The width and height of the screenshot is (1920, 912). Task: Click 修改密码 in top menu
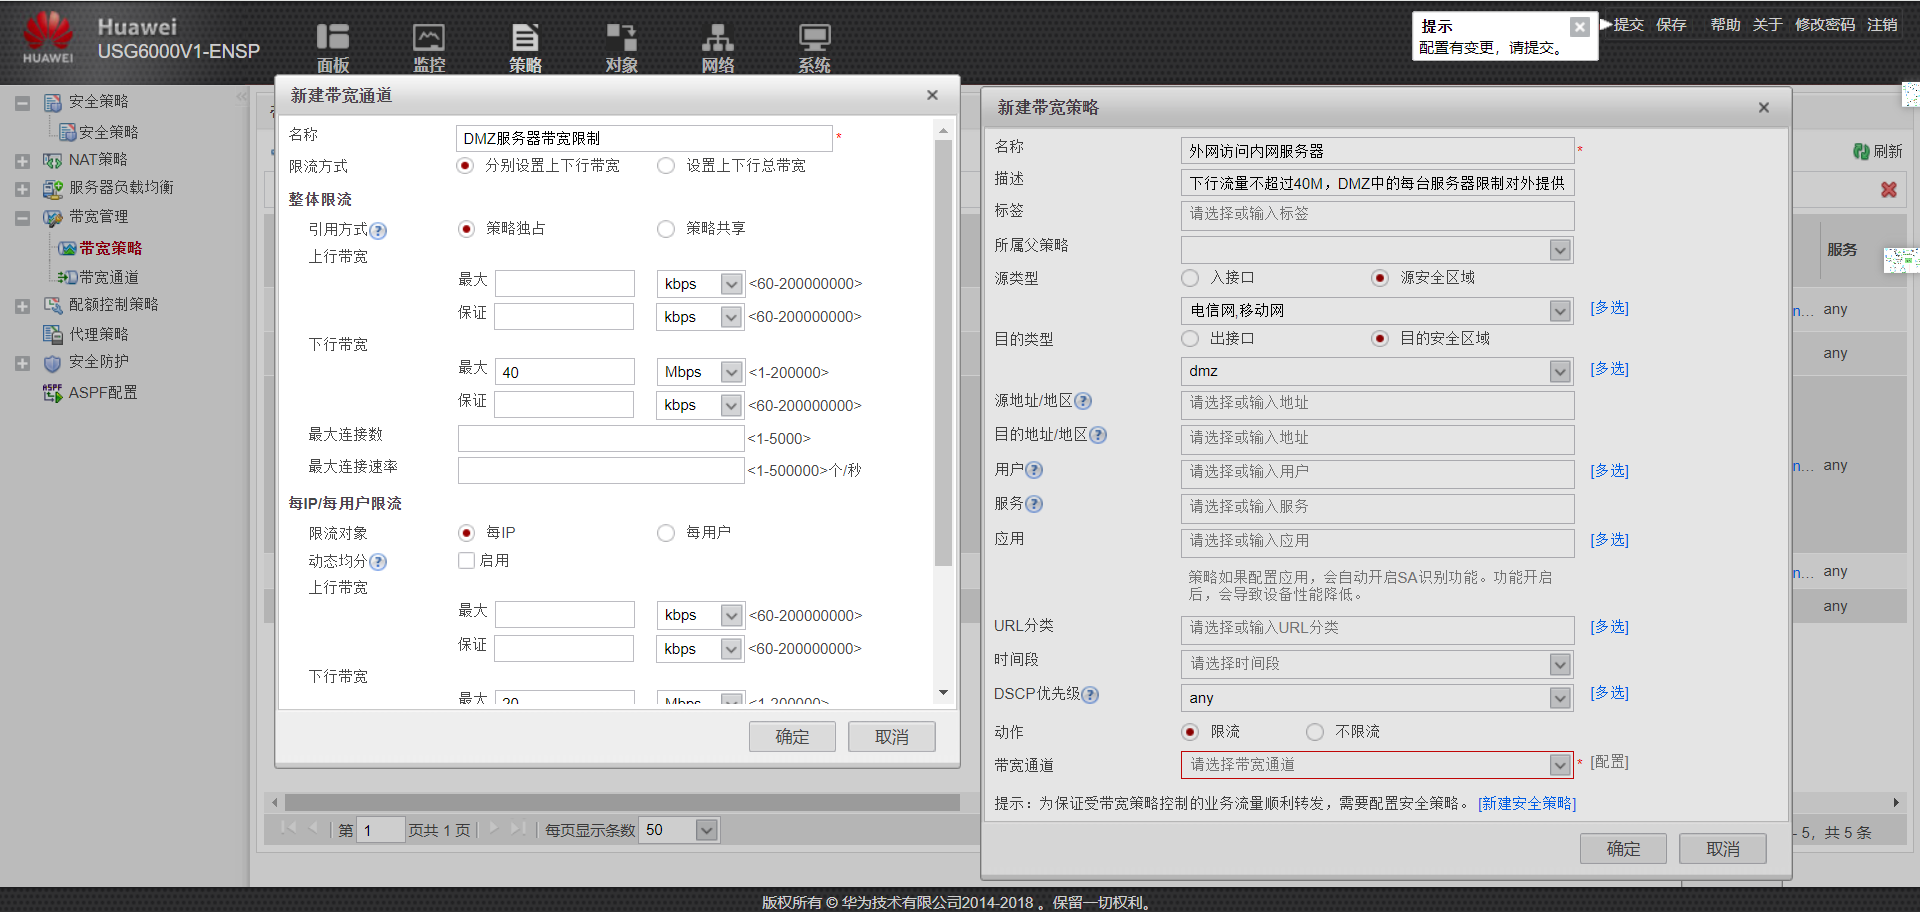pyautogui.click(x=1825, y=24)
